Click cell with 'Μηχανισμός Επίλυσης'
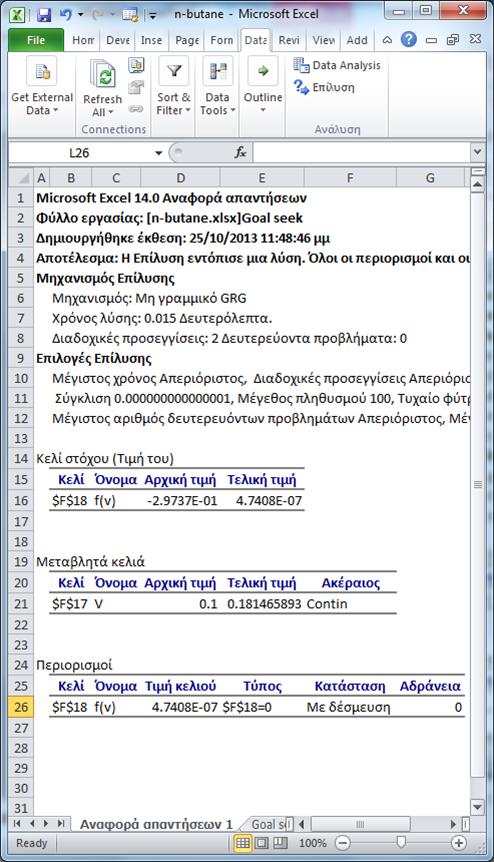494x862 pixels. 106,278
